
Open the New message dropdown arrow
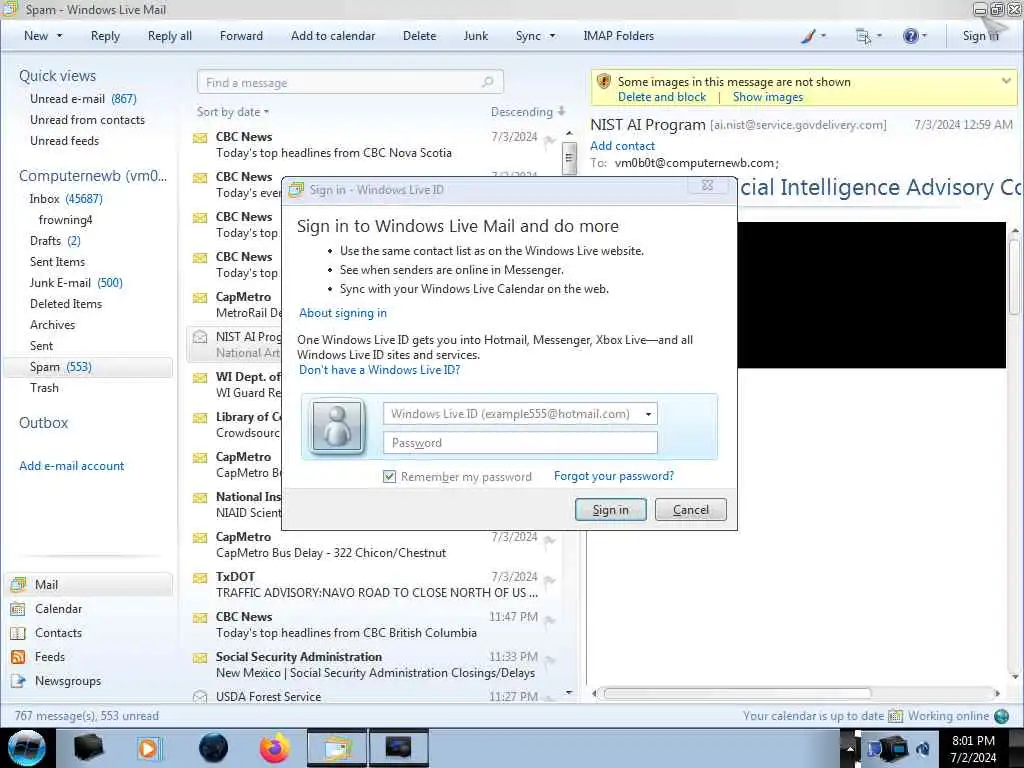59,36
